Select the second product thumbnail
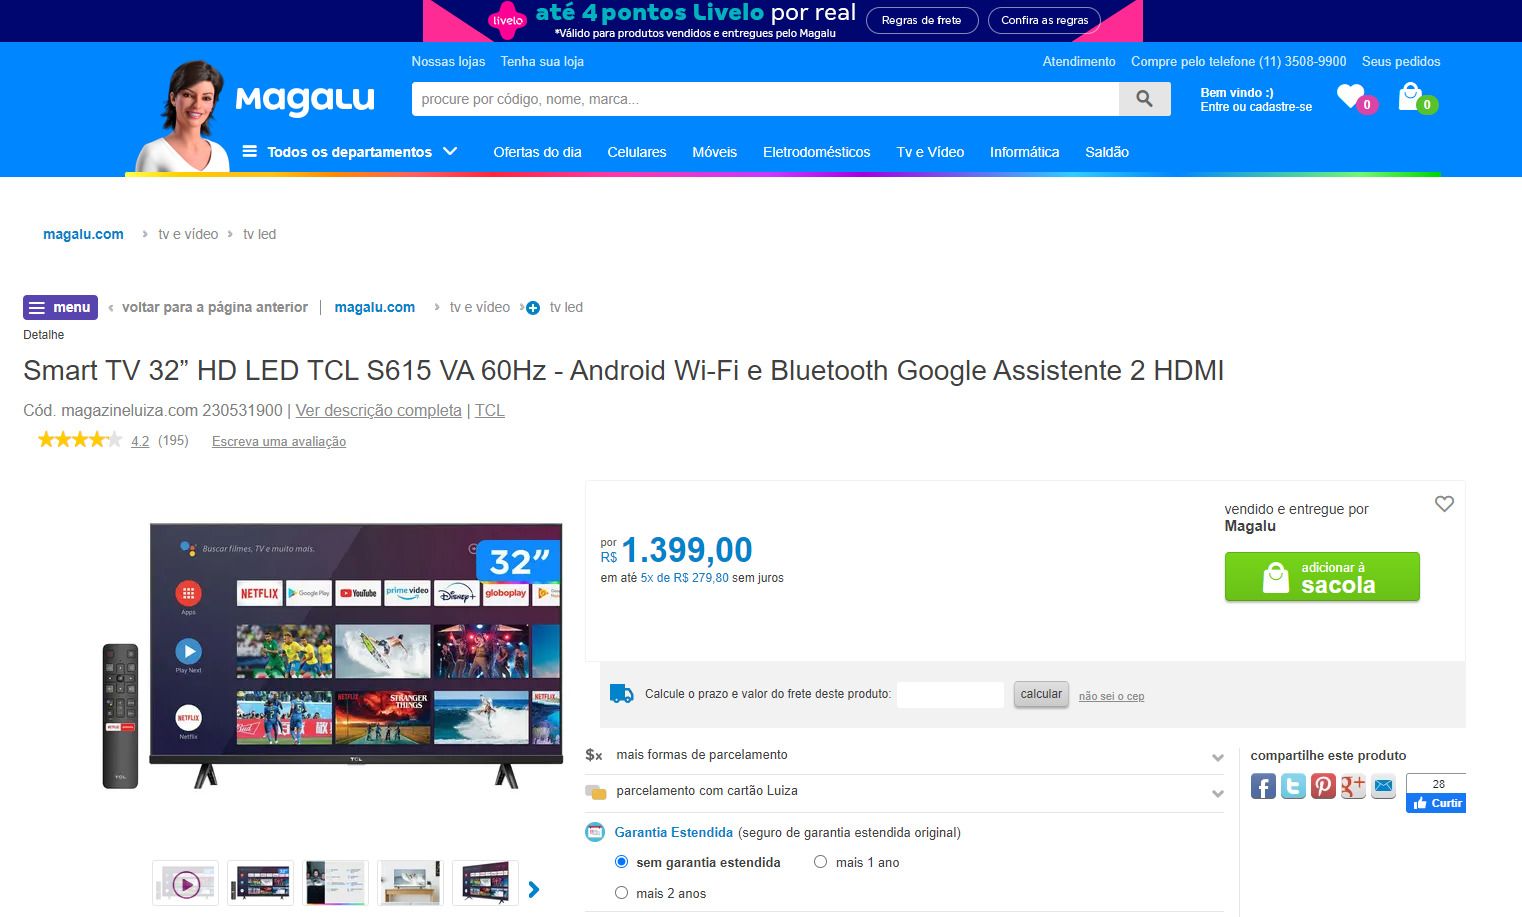This screenshot has height=917, width=1522. pyautogui.click(x=260, y=884)
